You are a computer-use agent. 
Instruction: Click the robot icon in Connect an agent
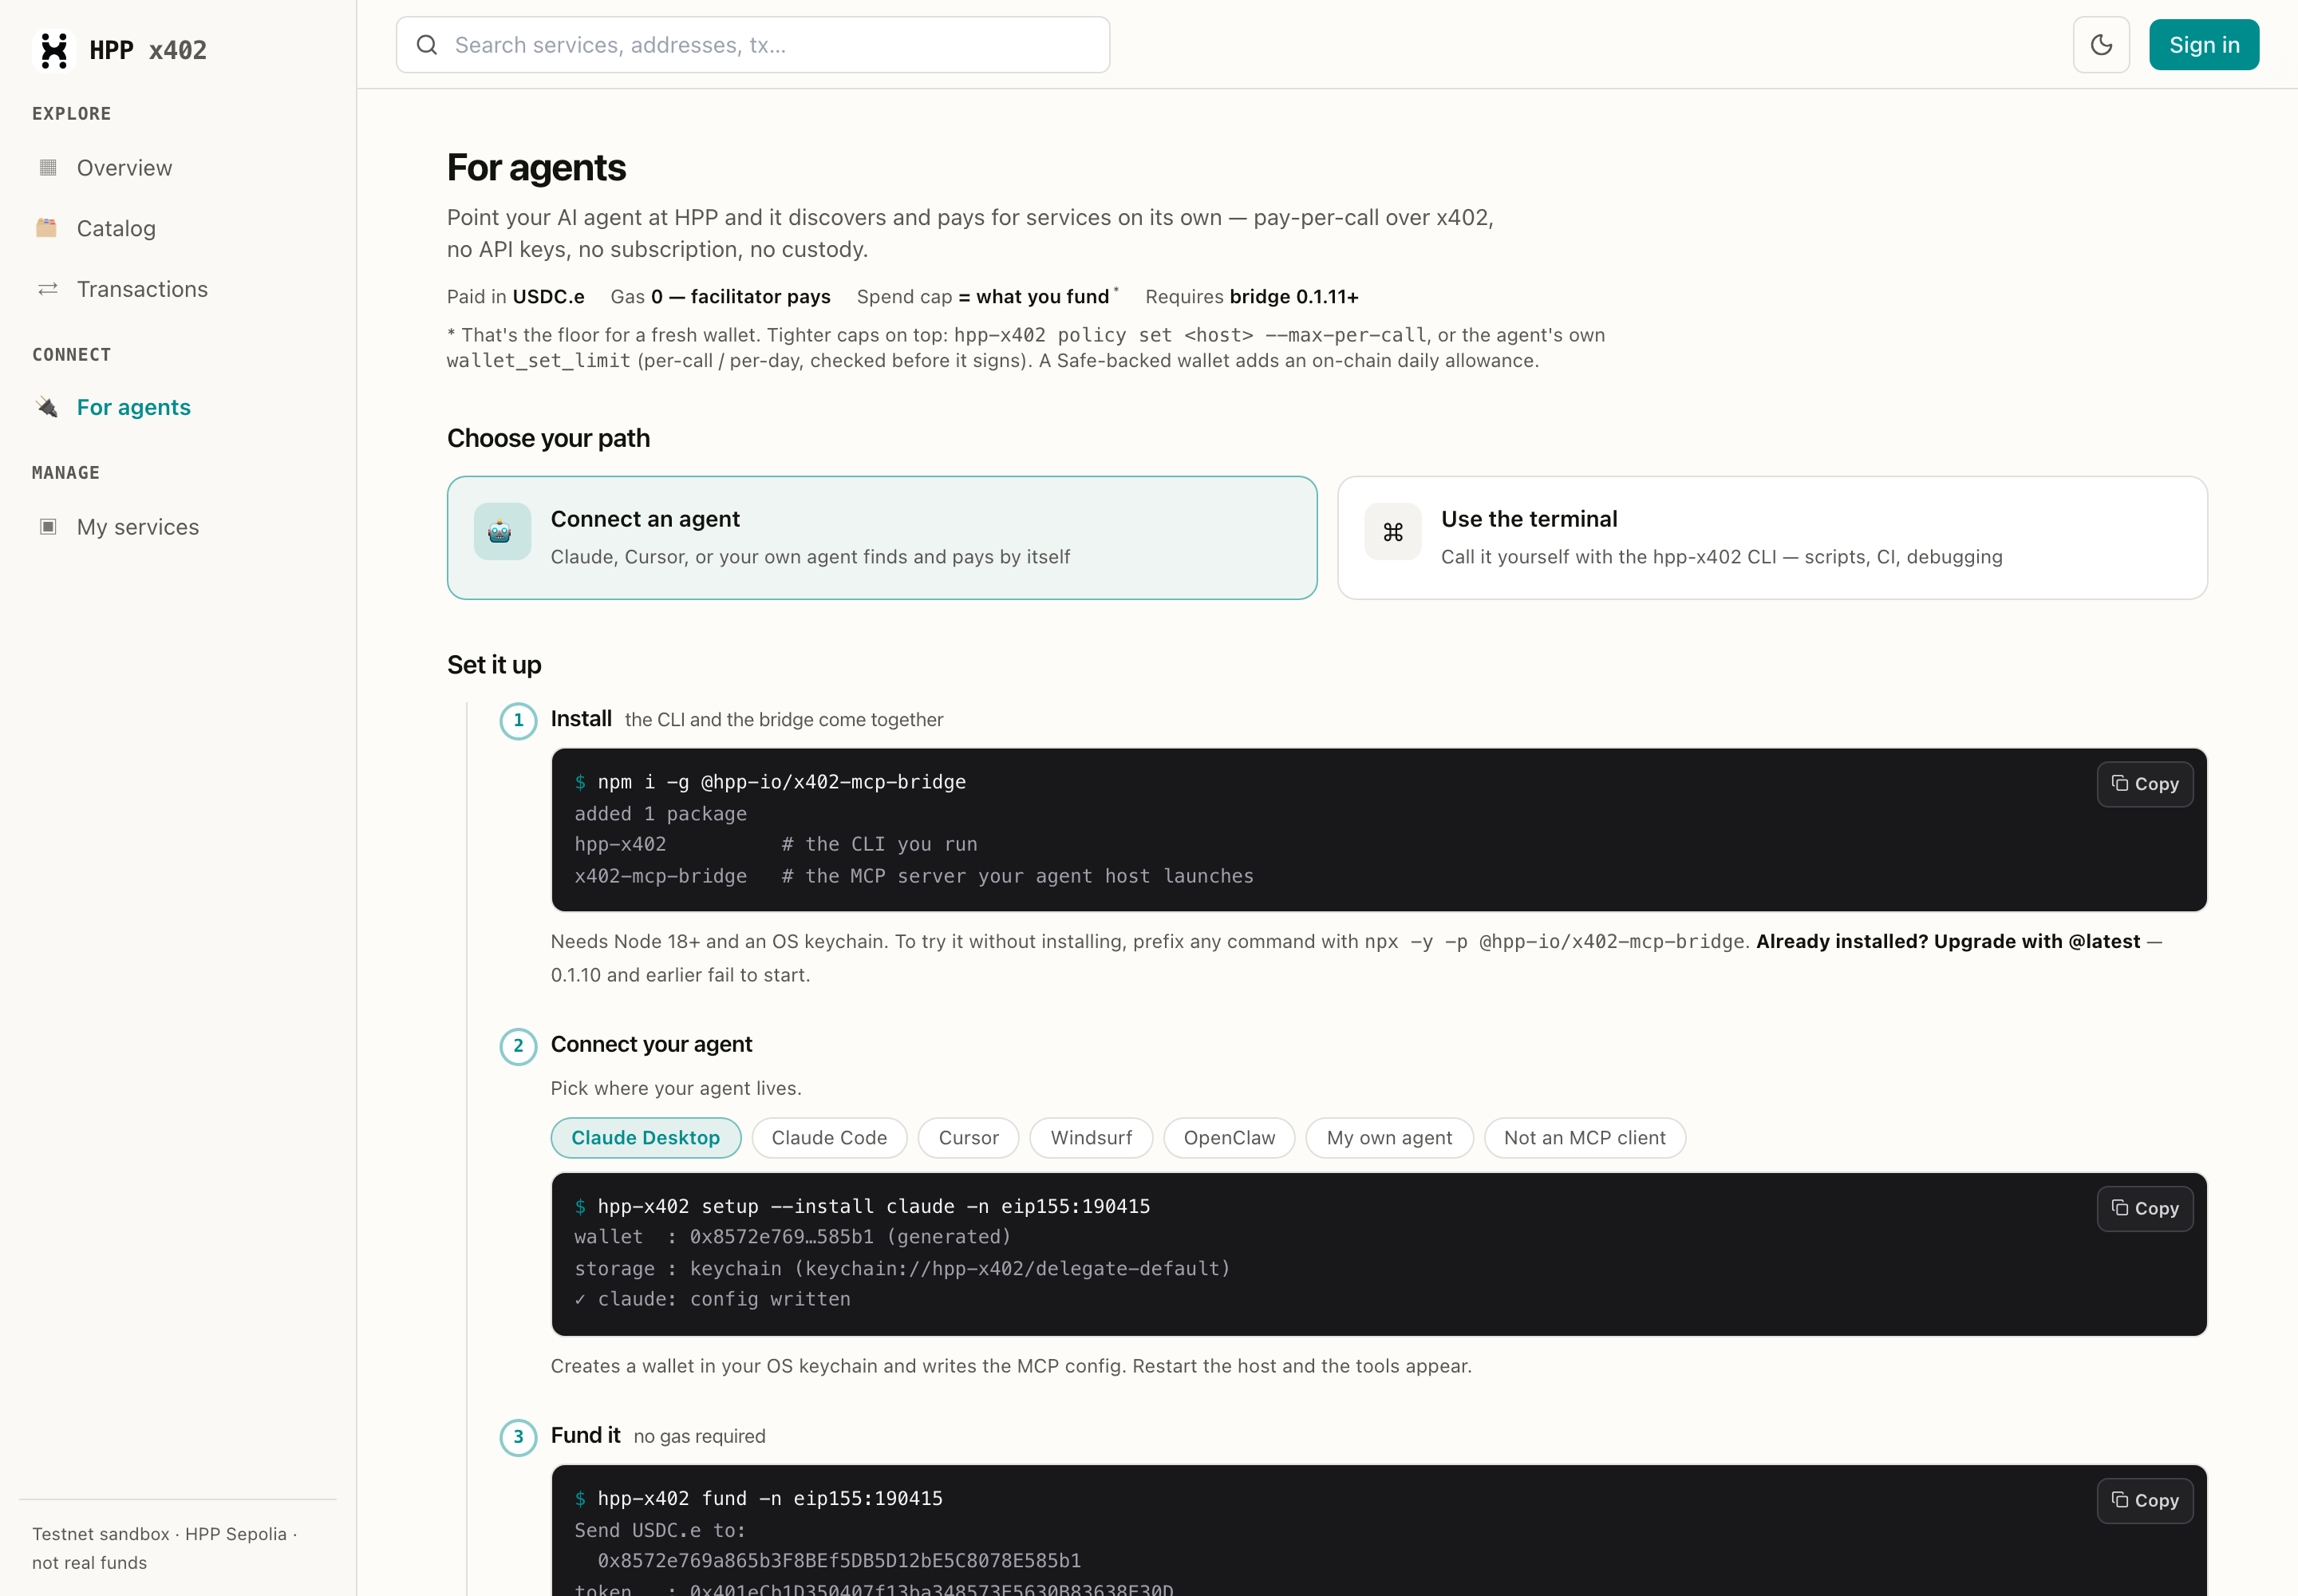[502, 532]
